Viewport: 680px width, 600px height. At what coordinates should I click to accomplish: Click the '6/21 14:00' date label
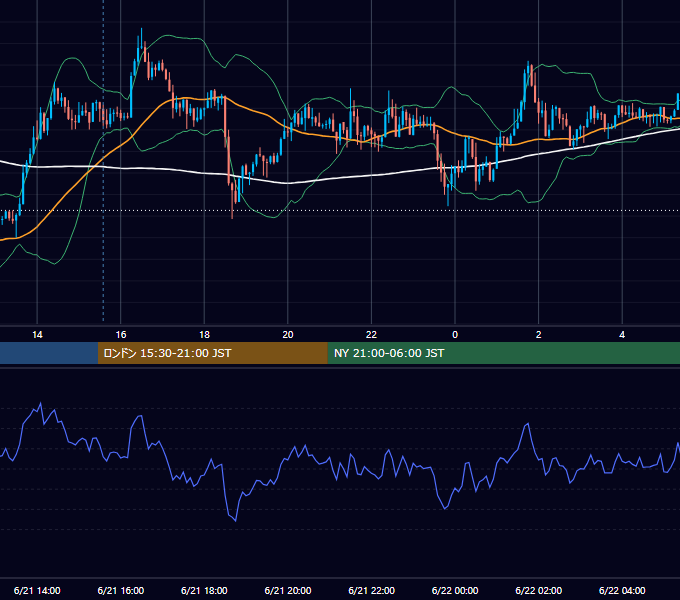click(x=37, y=590)
